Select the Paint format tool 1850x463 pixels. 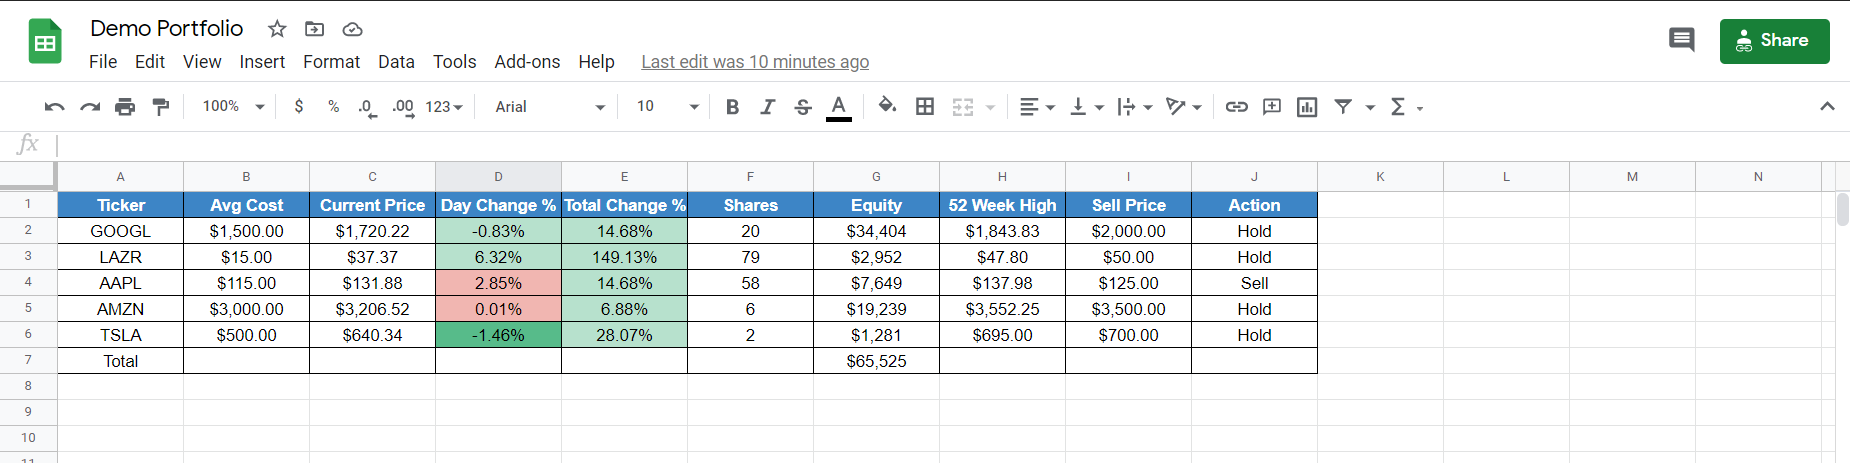(x=160, y=107)
